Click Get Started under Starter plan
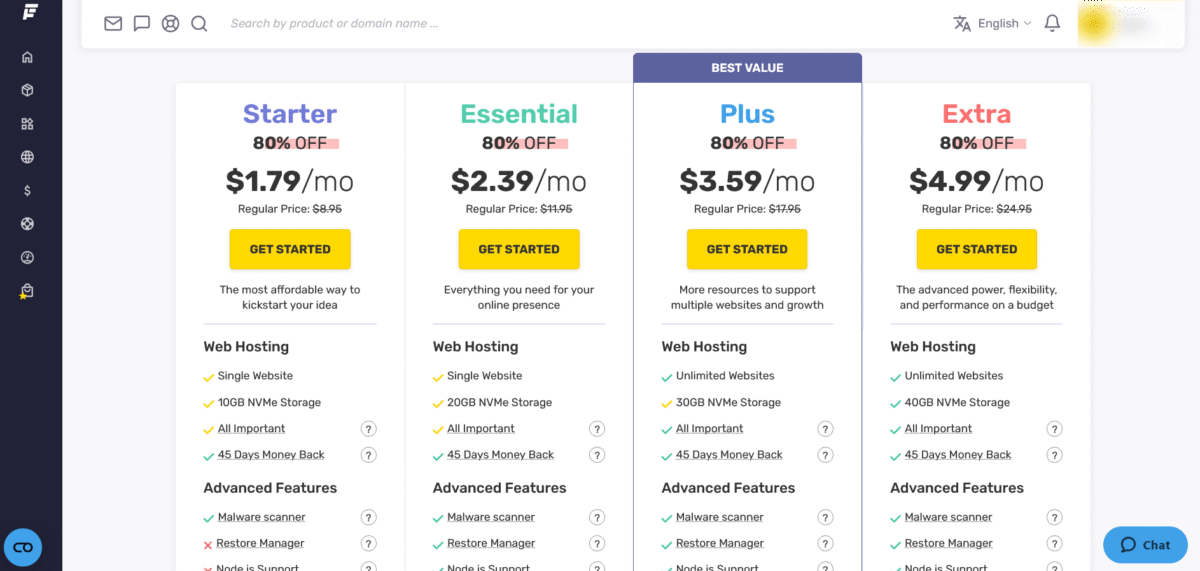The image size is (1200, 571). (290, 249)
